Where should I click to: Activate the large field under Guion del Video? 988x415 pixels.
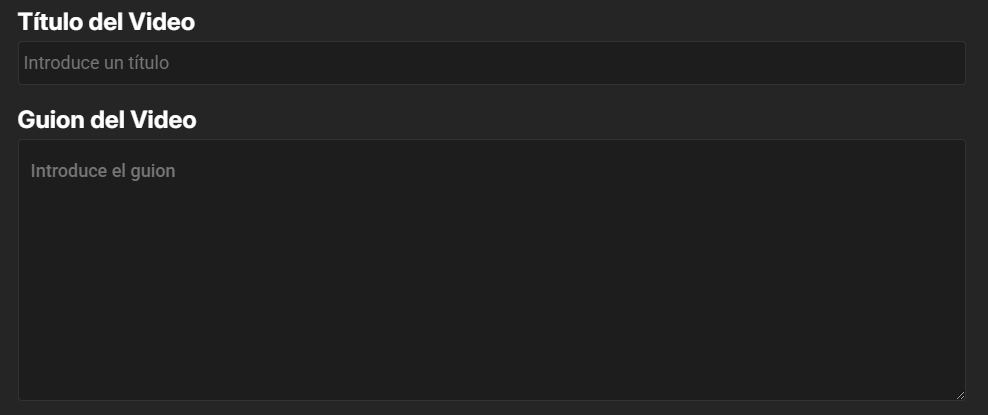pyautogui.click(x=491, y=270)
